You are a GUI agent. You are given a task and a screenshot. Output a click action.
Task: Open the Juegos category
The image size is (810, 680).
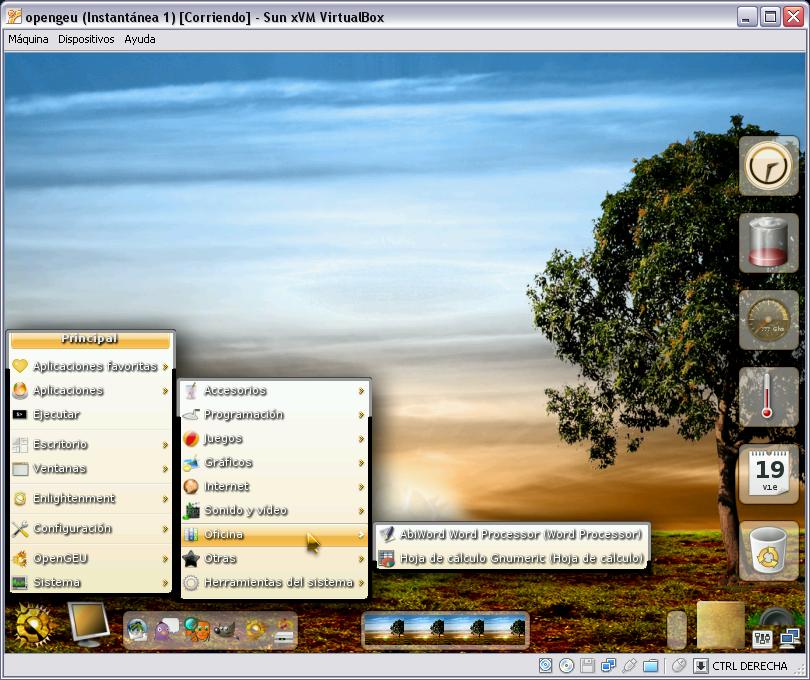274,439
